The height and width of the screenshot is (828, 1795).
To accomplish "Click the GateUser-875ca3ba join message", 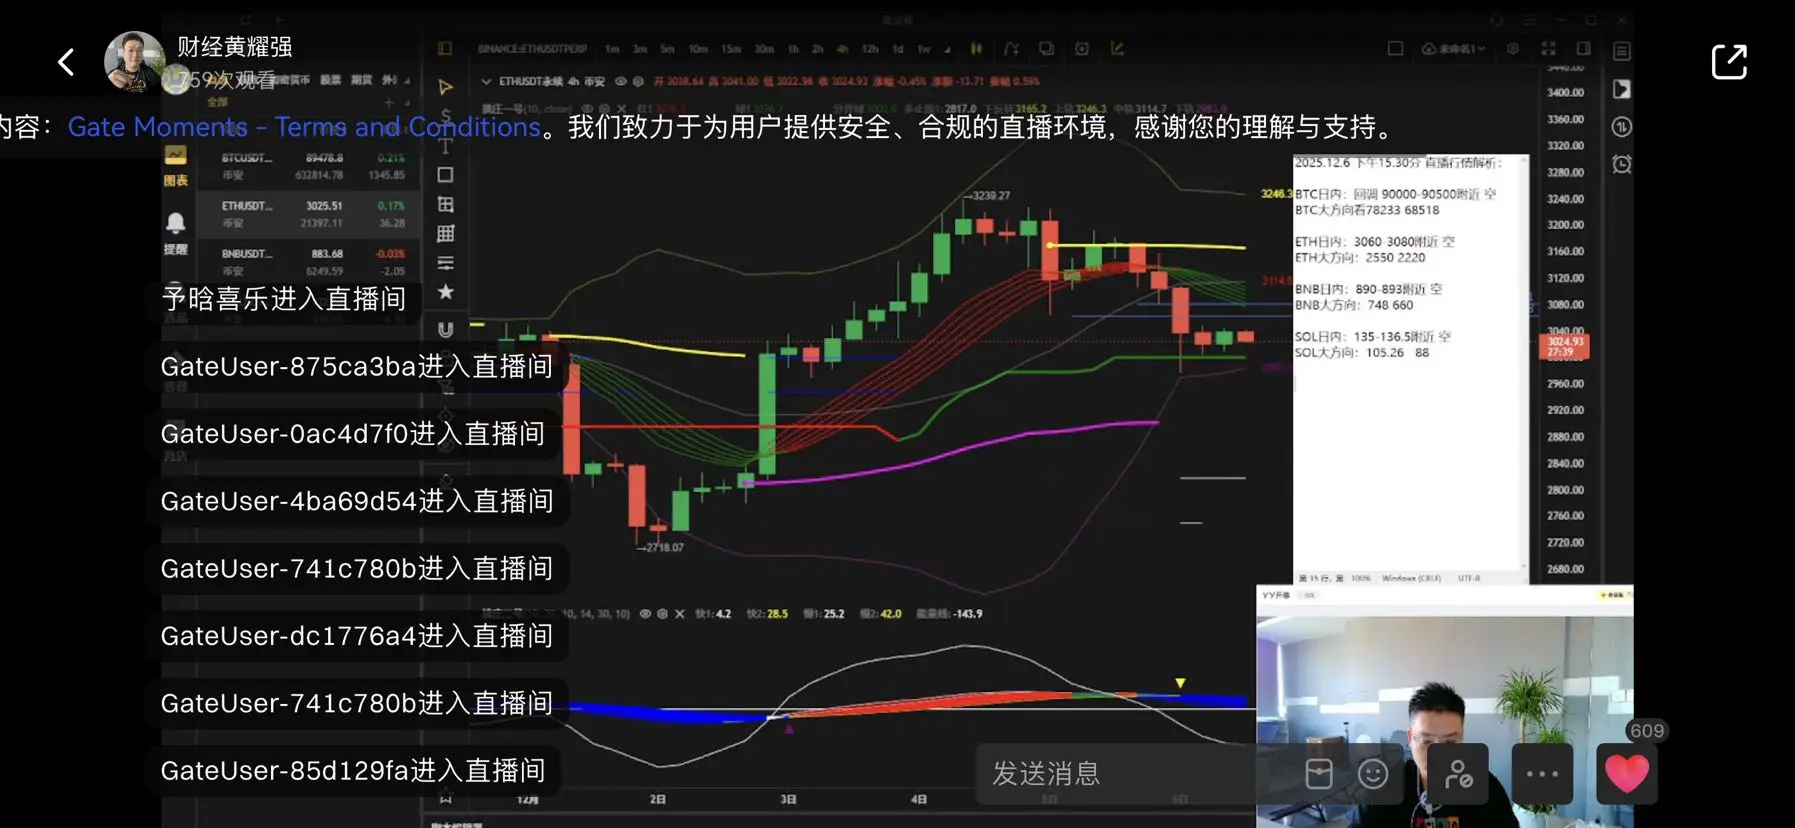I will 357,366.
